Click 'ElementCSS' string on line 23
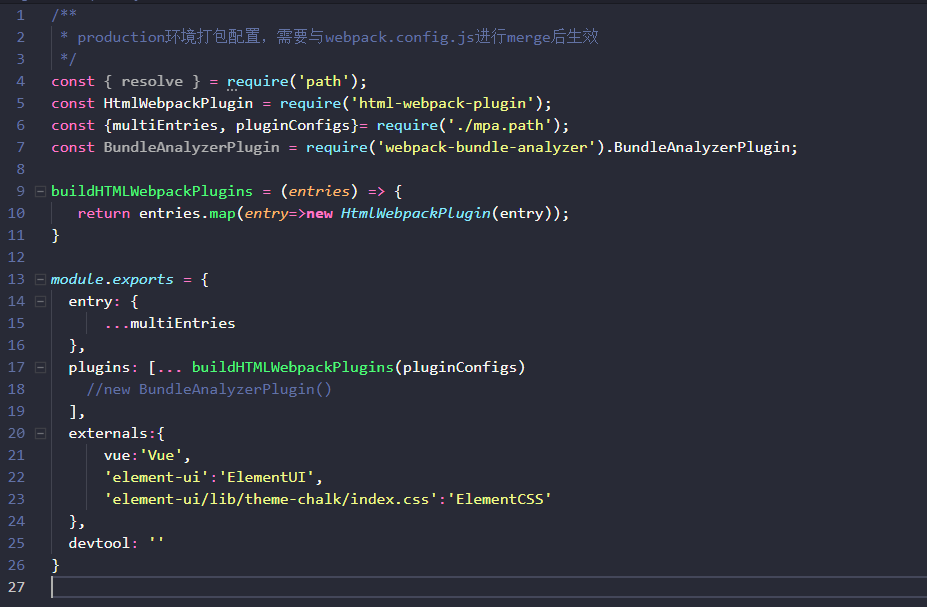Viewport: 927px width, 607px height. tap(500, 499)
